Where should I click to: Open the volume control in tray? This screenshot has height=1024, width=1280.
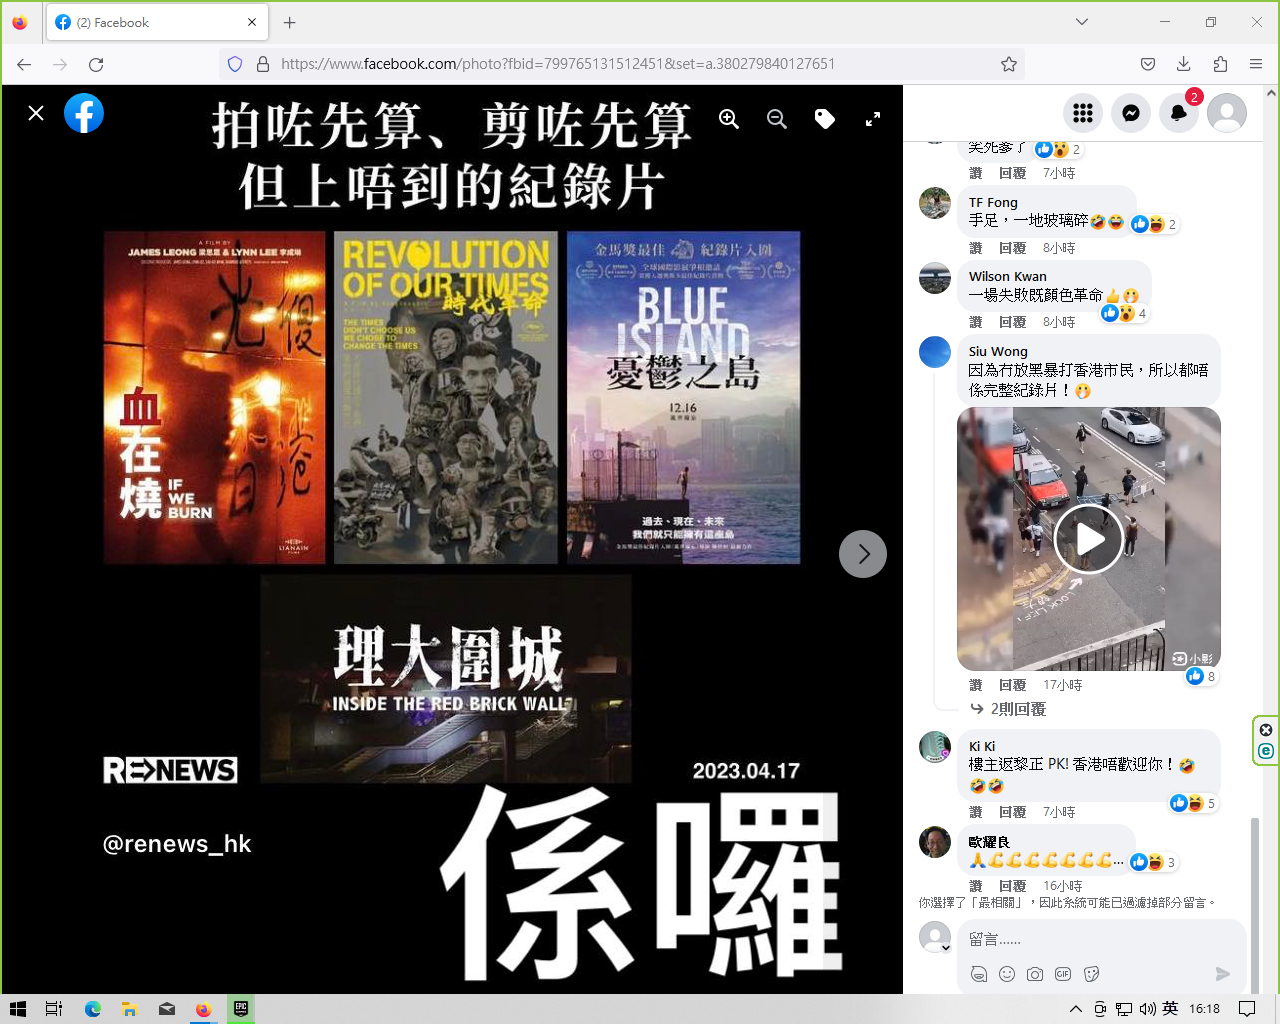[x=1147, y=1009]
